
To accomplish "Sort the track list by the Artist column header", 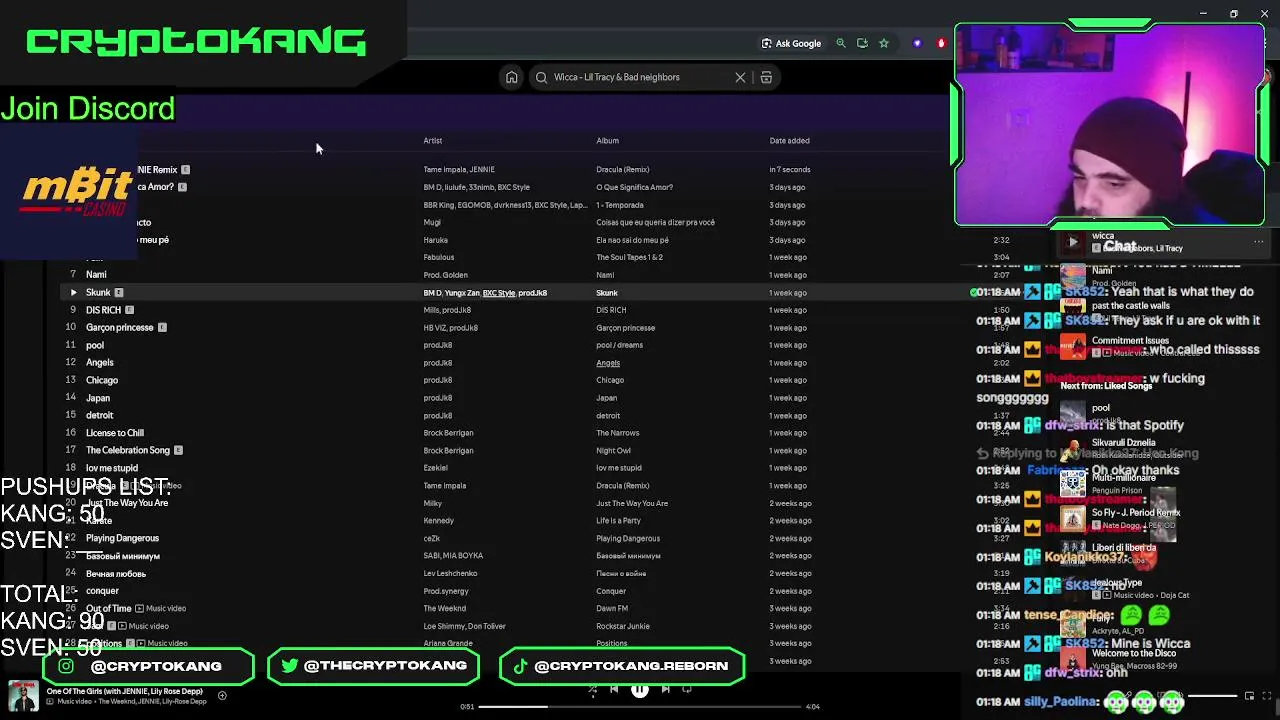I will 432,141.
